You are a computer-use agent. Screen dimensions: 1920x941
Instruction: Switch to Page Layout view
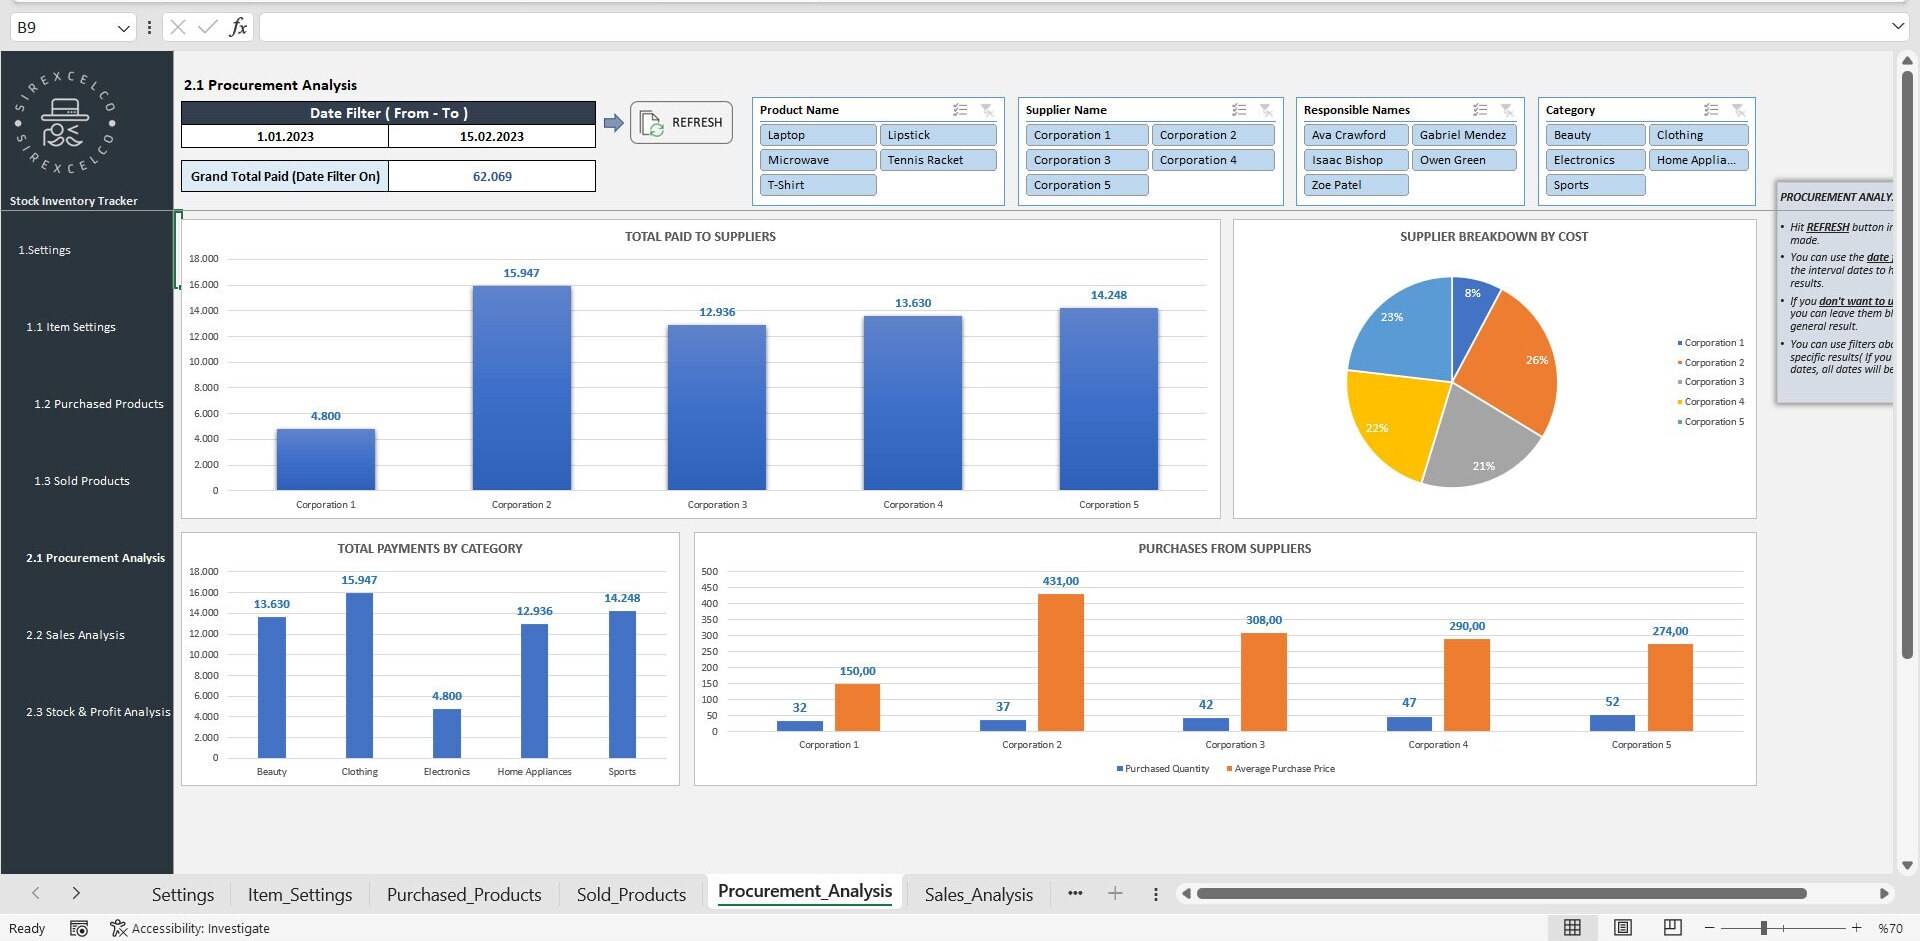tap(1622, 928)
